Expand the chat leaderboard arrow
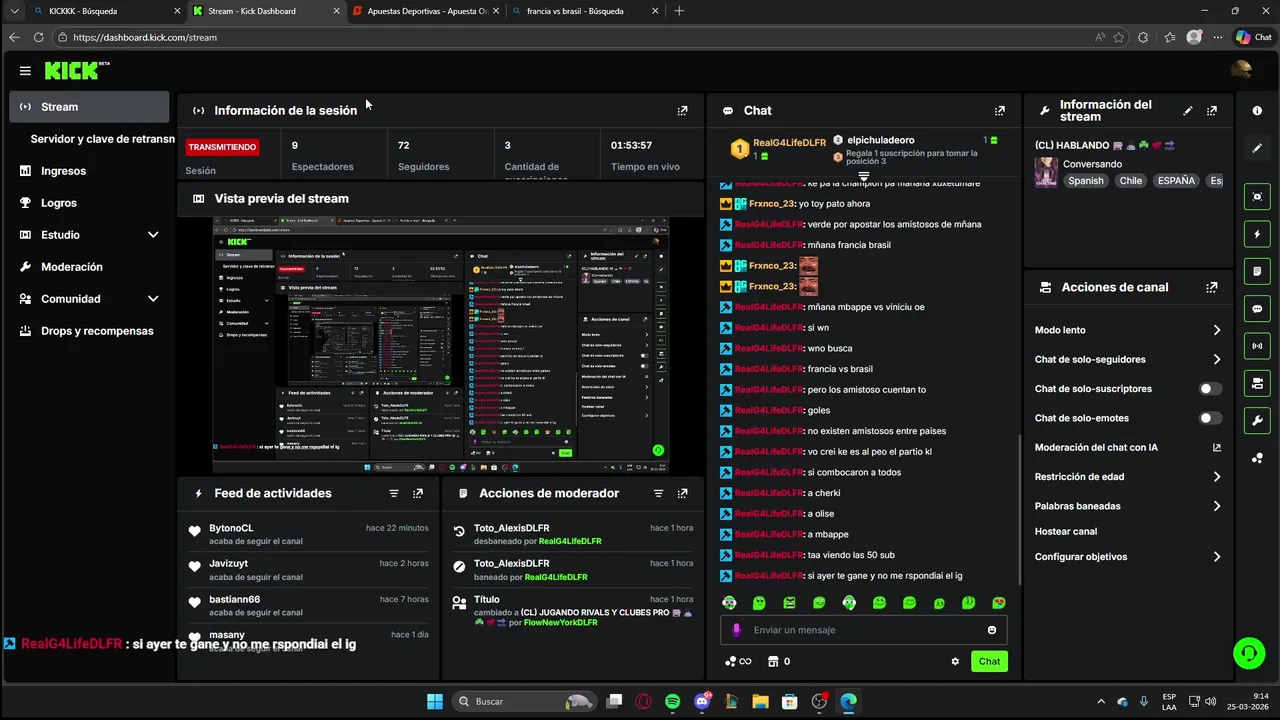 click(x=864, y=175)
